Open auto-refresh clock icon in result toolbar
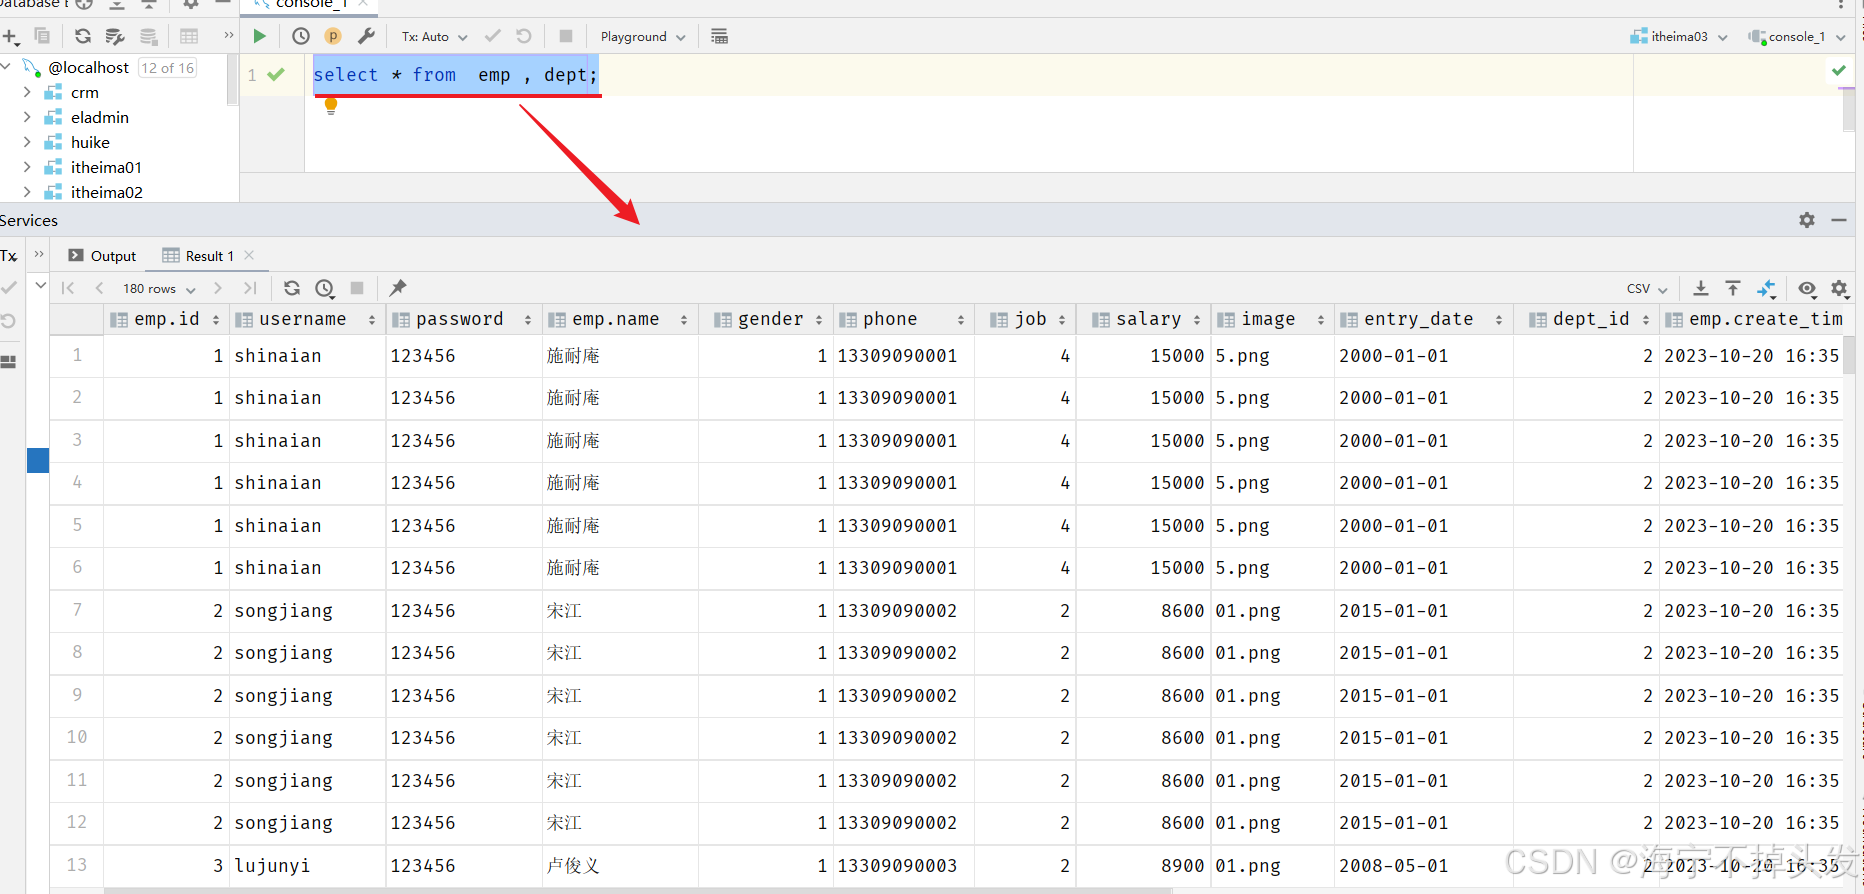The height and width of the screenshot is (894, 1864). pos(325,288)
